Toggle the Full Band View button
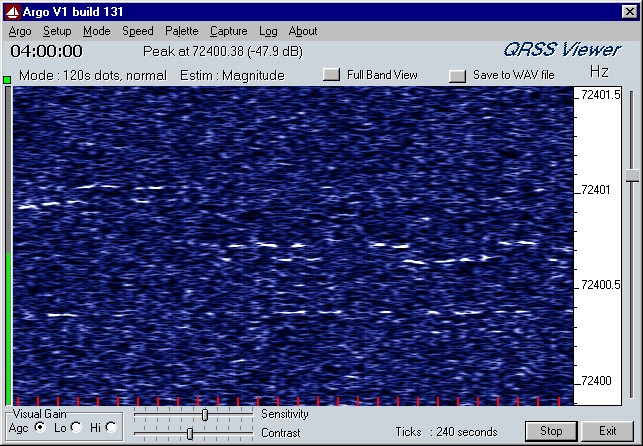The height and width of the screenshot is (446, 643). click(x=331, y=75)
